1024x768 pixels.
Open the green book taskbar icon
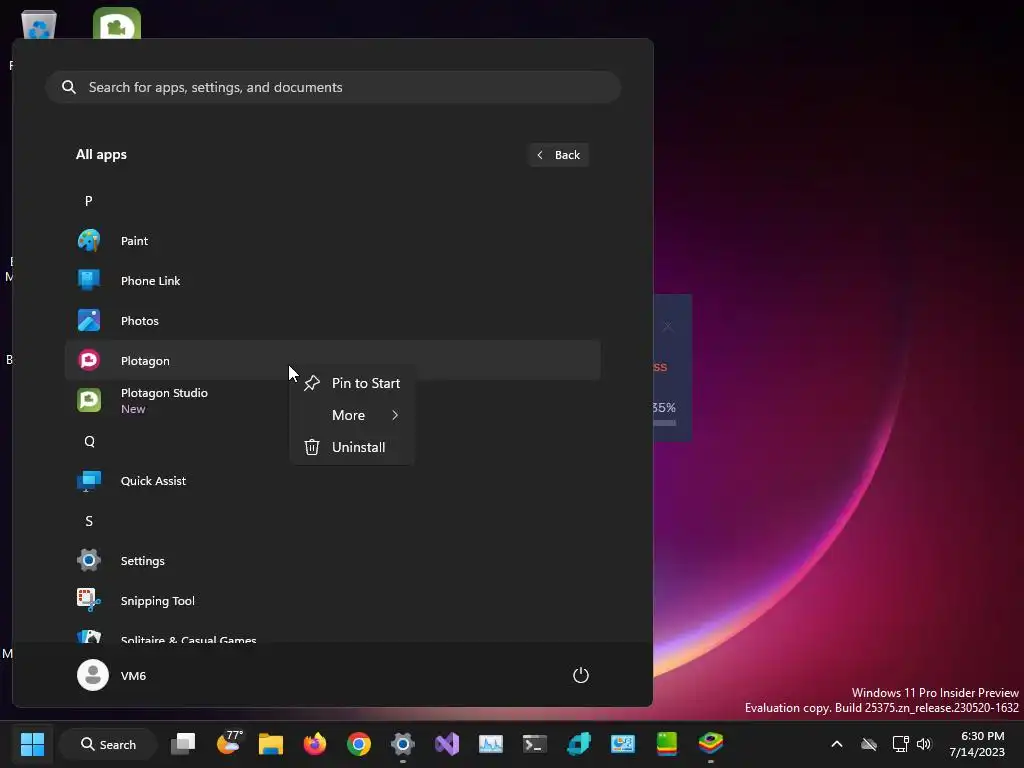pyautogui.click(x=667, y=744)
